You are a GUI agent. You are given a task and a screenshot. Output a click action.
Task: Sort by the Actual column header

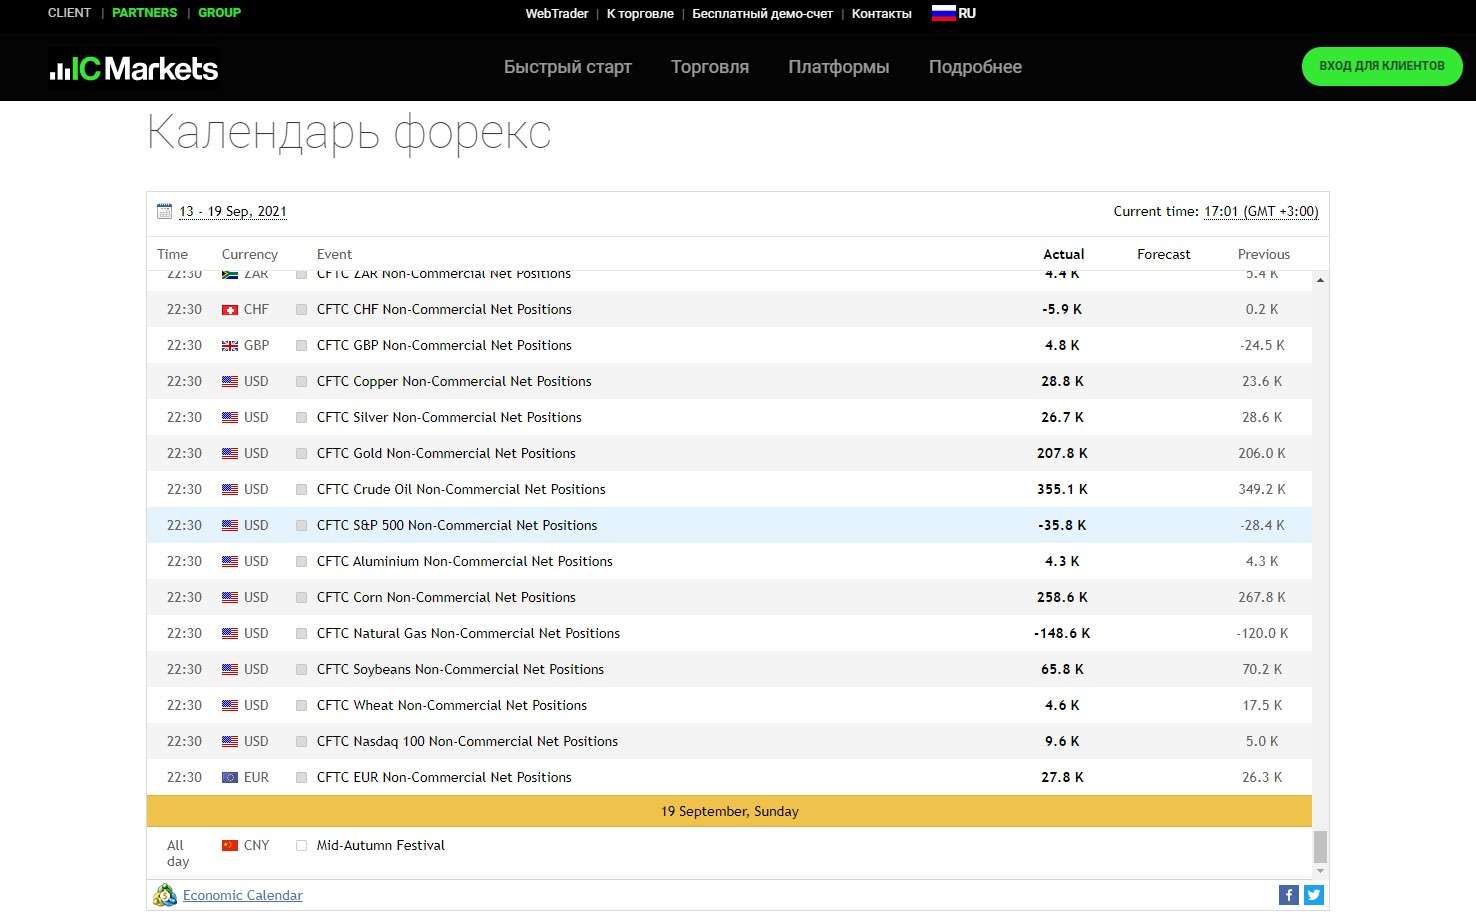tap(1063, 254)
